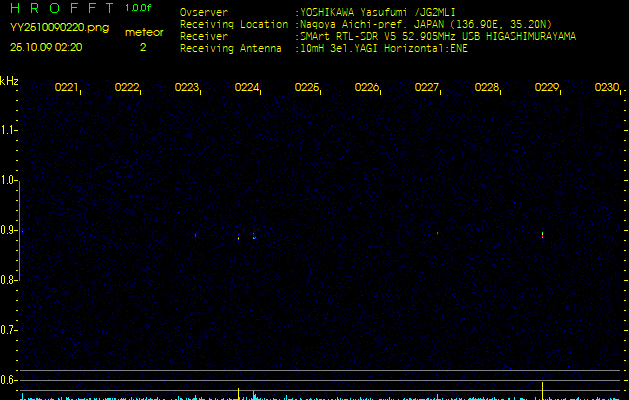Click the 0223 time marker

tap(187, 87)
